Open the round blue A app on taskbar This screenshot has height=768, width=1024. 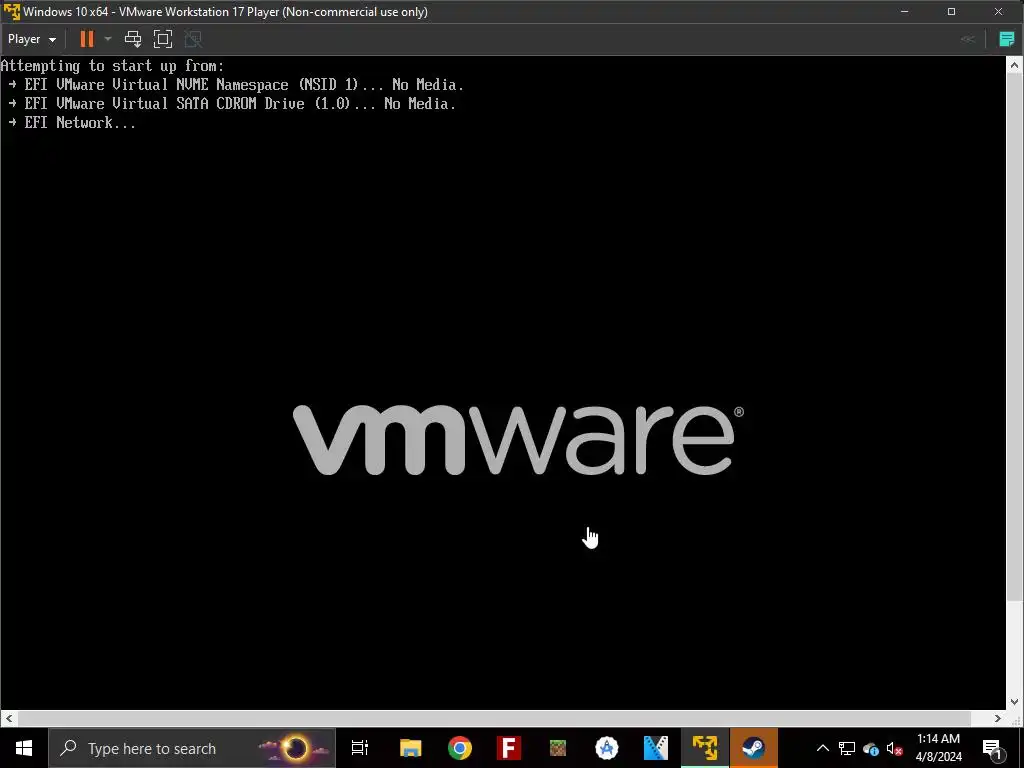(607, 748)
